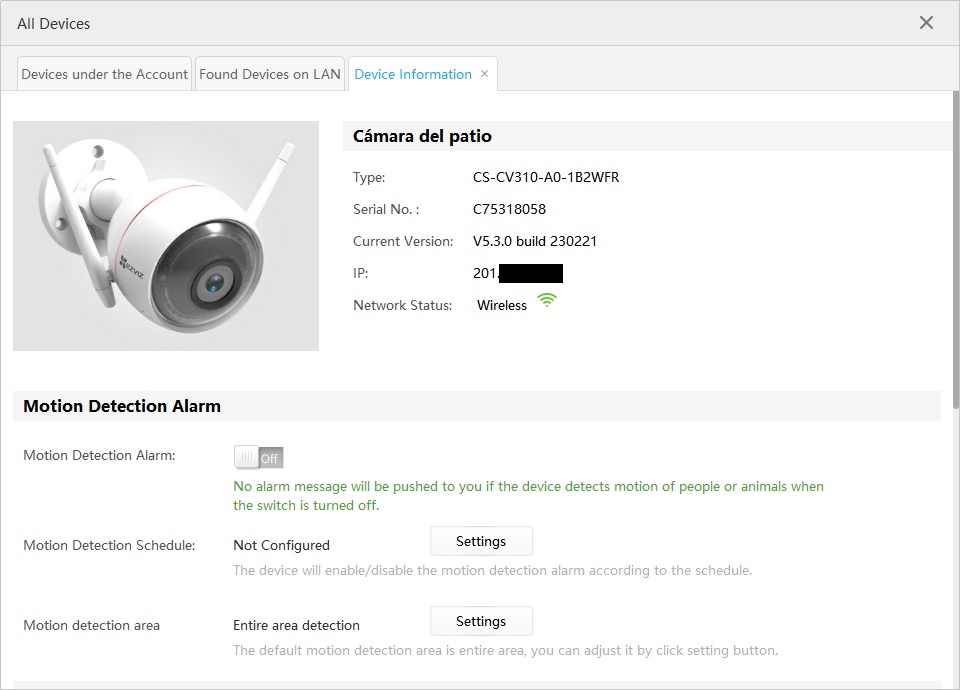Click the vertical scrollbar on the right
Viewport: 960px width, 690px height.
click(x=954, y=250)
